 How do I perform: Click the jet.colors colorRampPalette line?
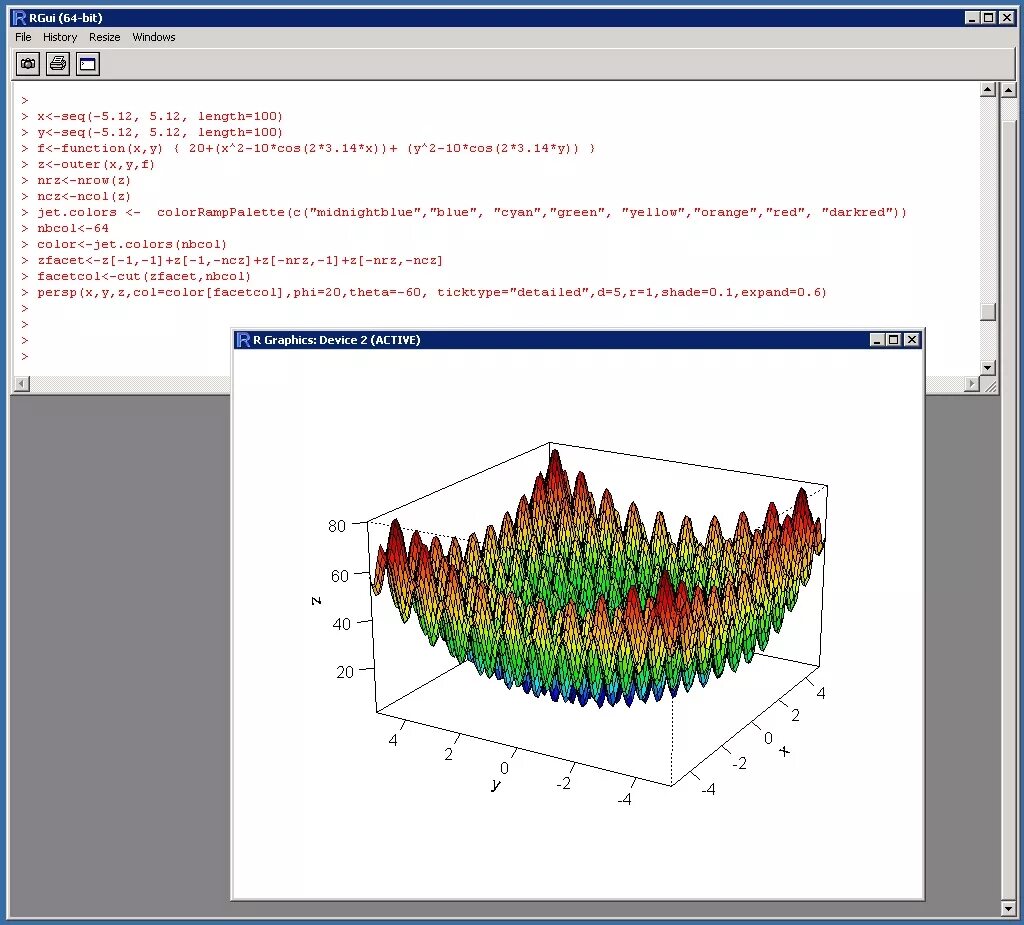pos(472,212)
